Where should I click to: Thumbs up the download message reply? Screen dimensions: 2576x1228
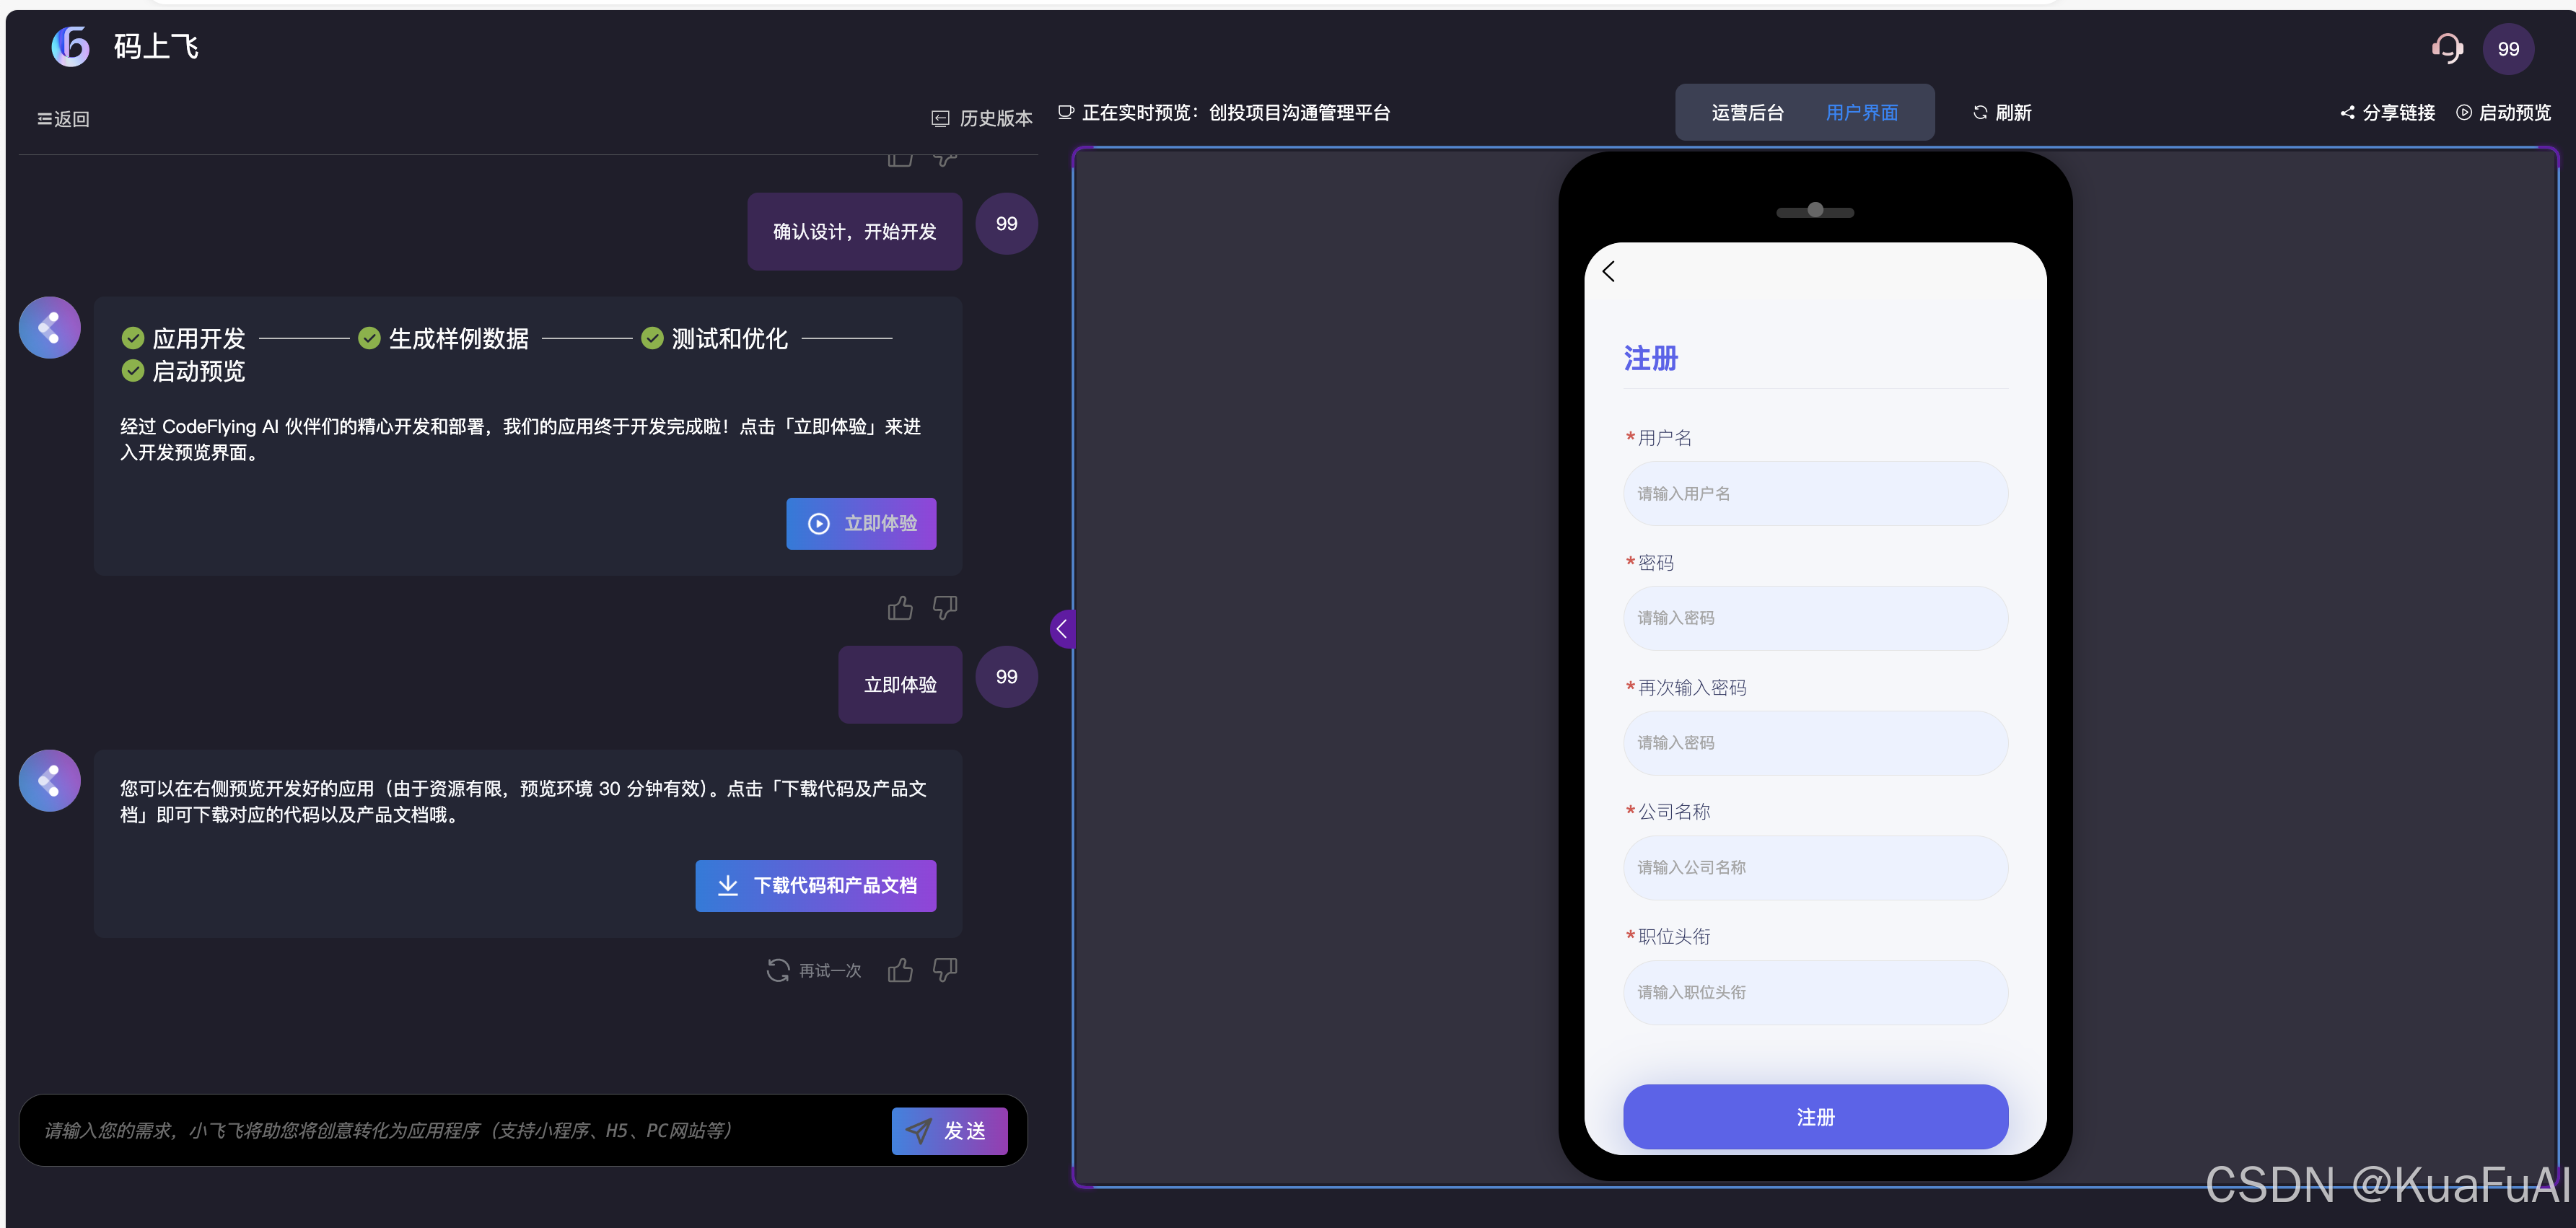pos(900,970)
